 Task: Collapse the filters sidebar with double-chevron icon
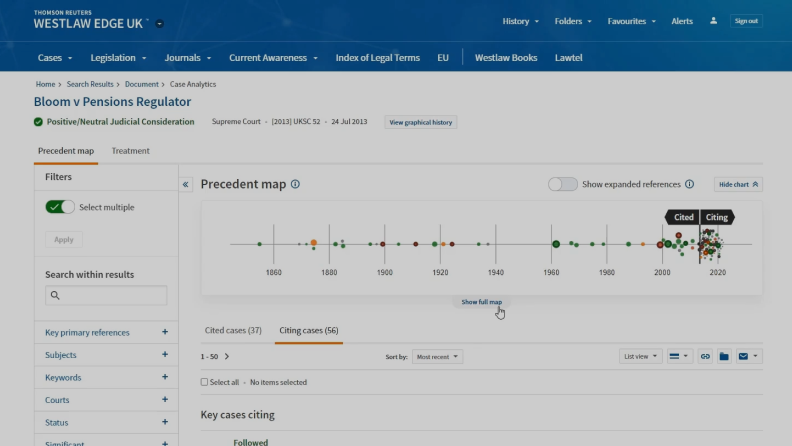[x=187, y=185]
